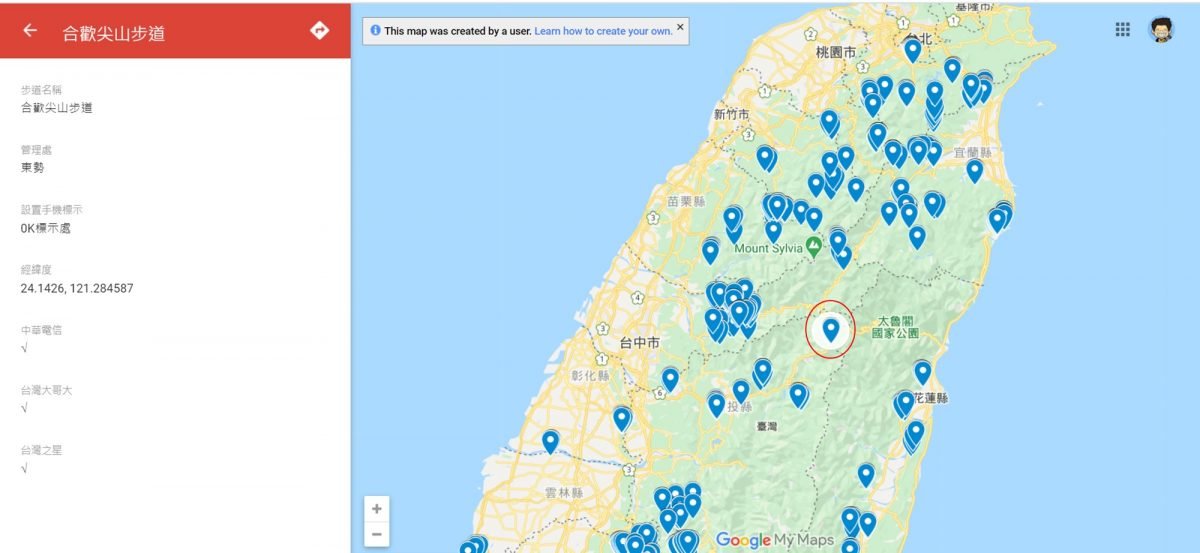The width and height of the screenshot is (1200, 553).
Task: Open directions for 合歡尖山步道
Action: pyautogui.click(x=319, y=31)
